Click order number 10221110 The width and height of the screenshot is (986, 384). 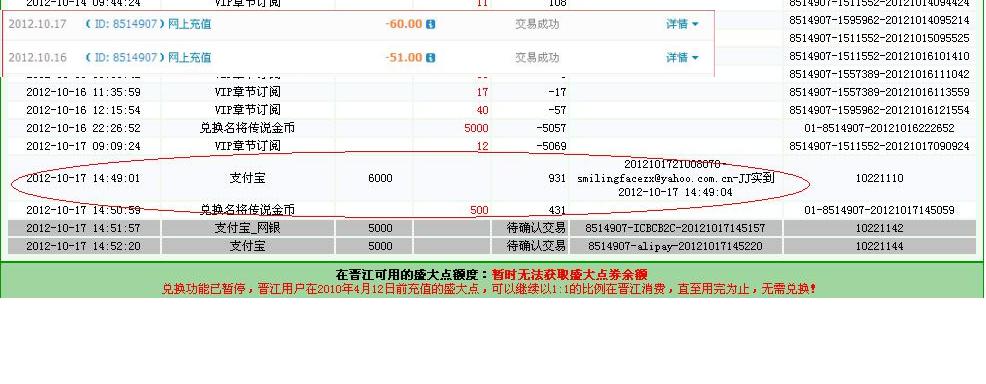coord(879,178)
